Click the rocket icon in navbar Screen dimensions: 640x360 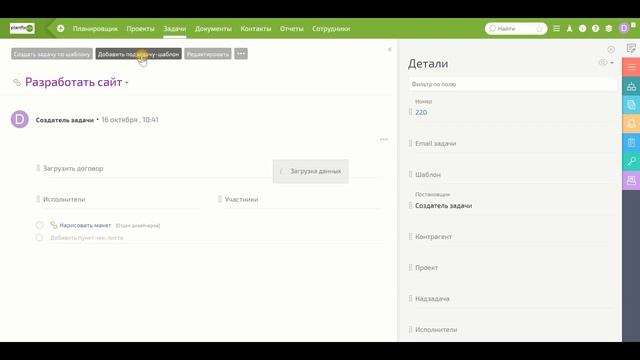pos(569,29)
